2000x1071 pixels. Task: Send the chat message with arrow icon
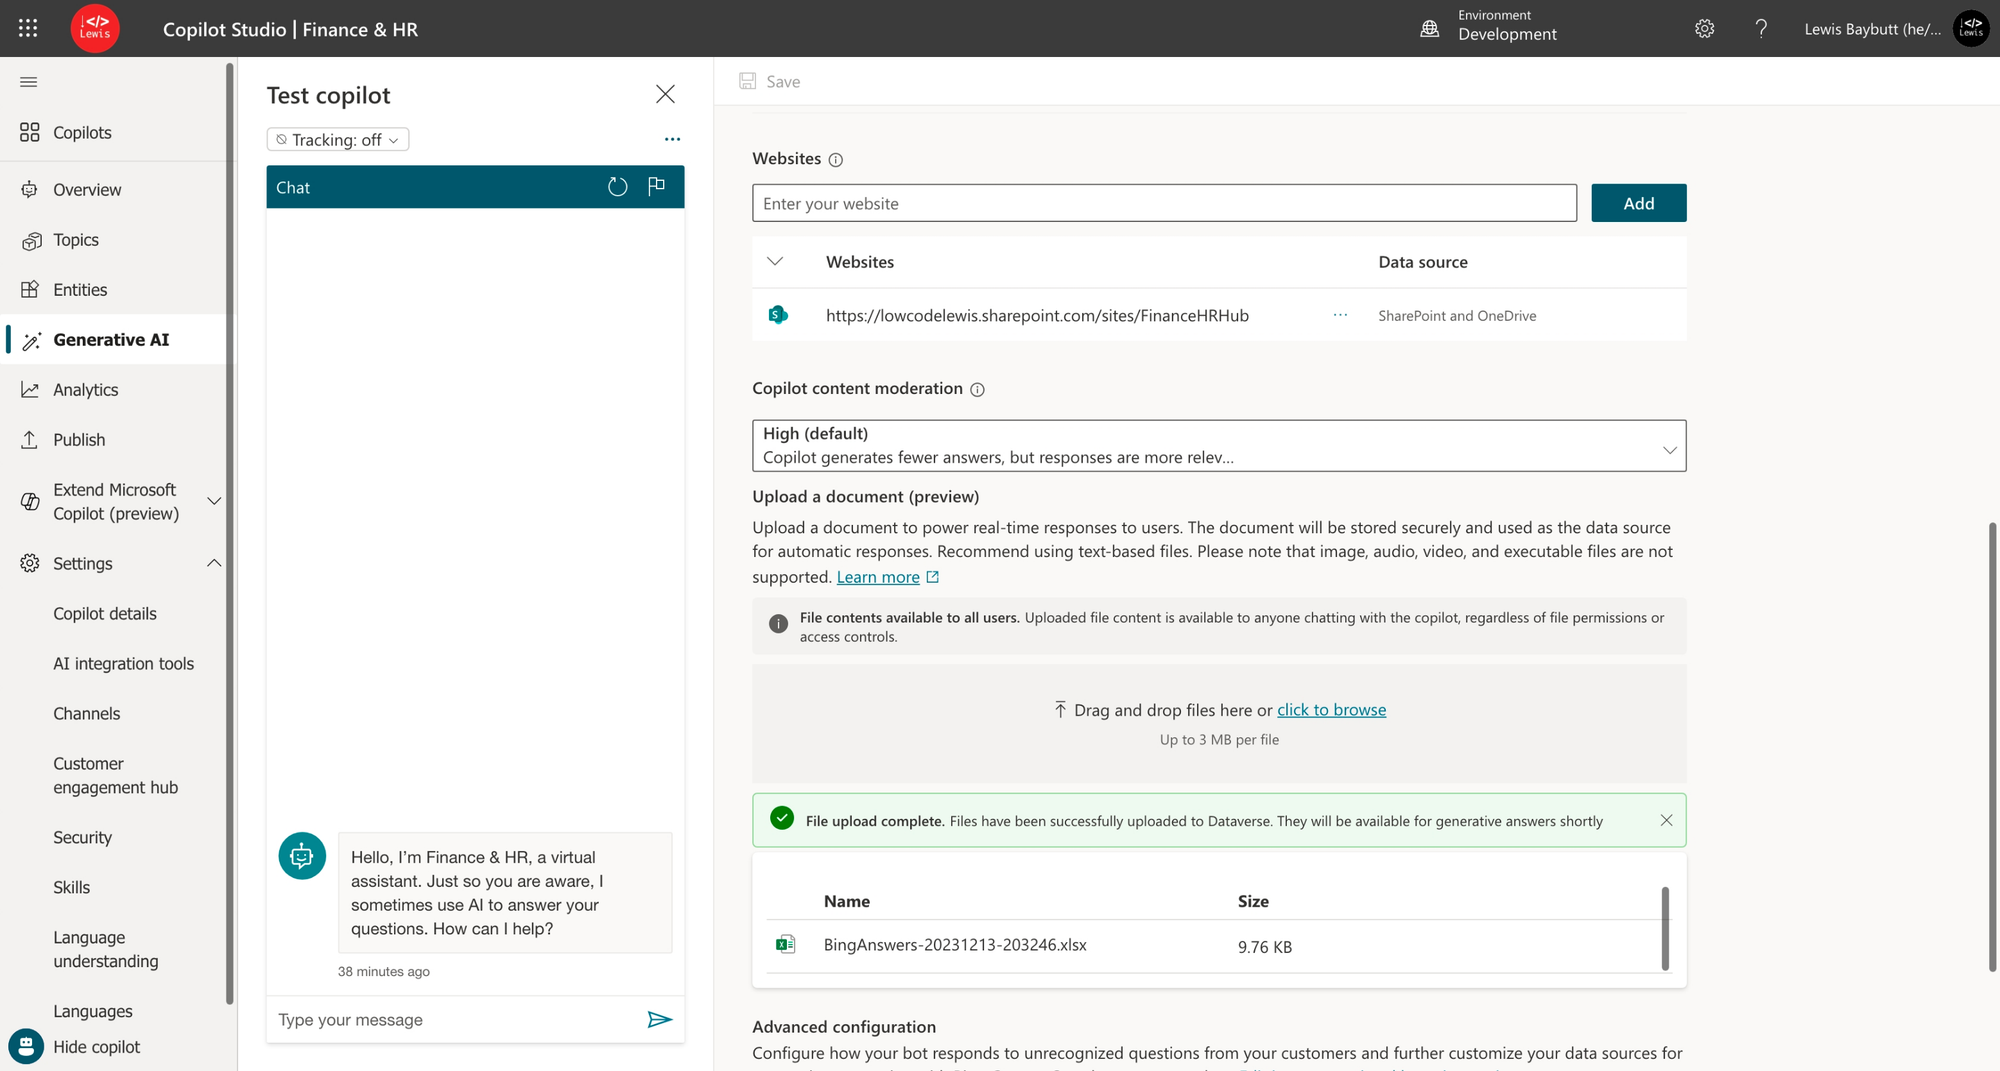pos(659,1019)
